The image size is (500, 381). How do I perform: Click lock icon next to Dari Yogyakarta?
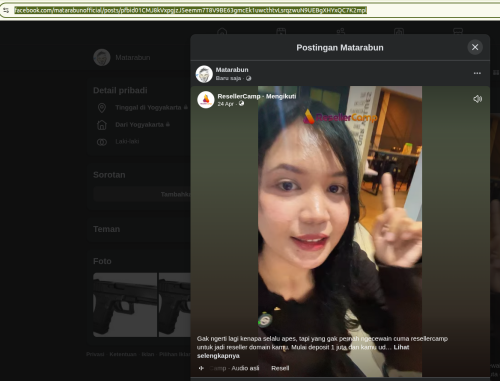(x=168, y=124)
